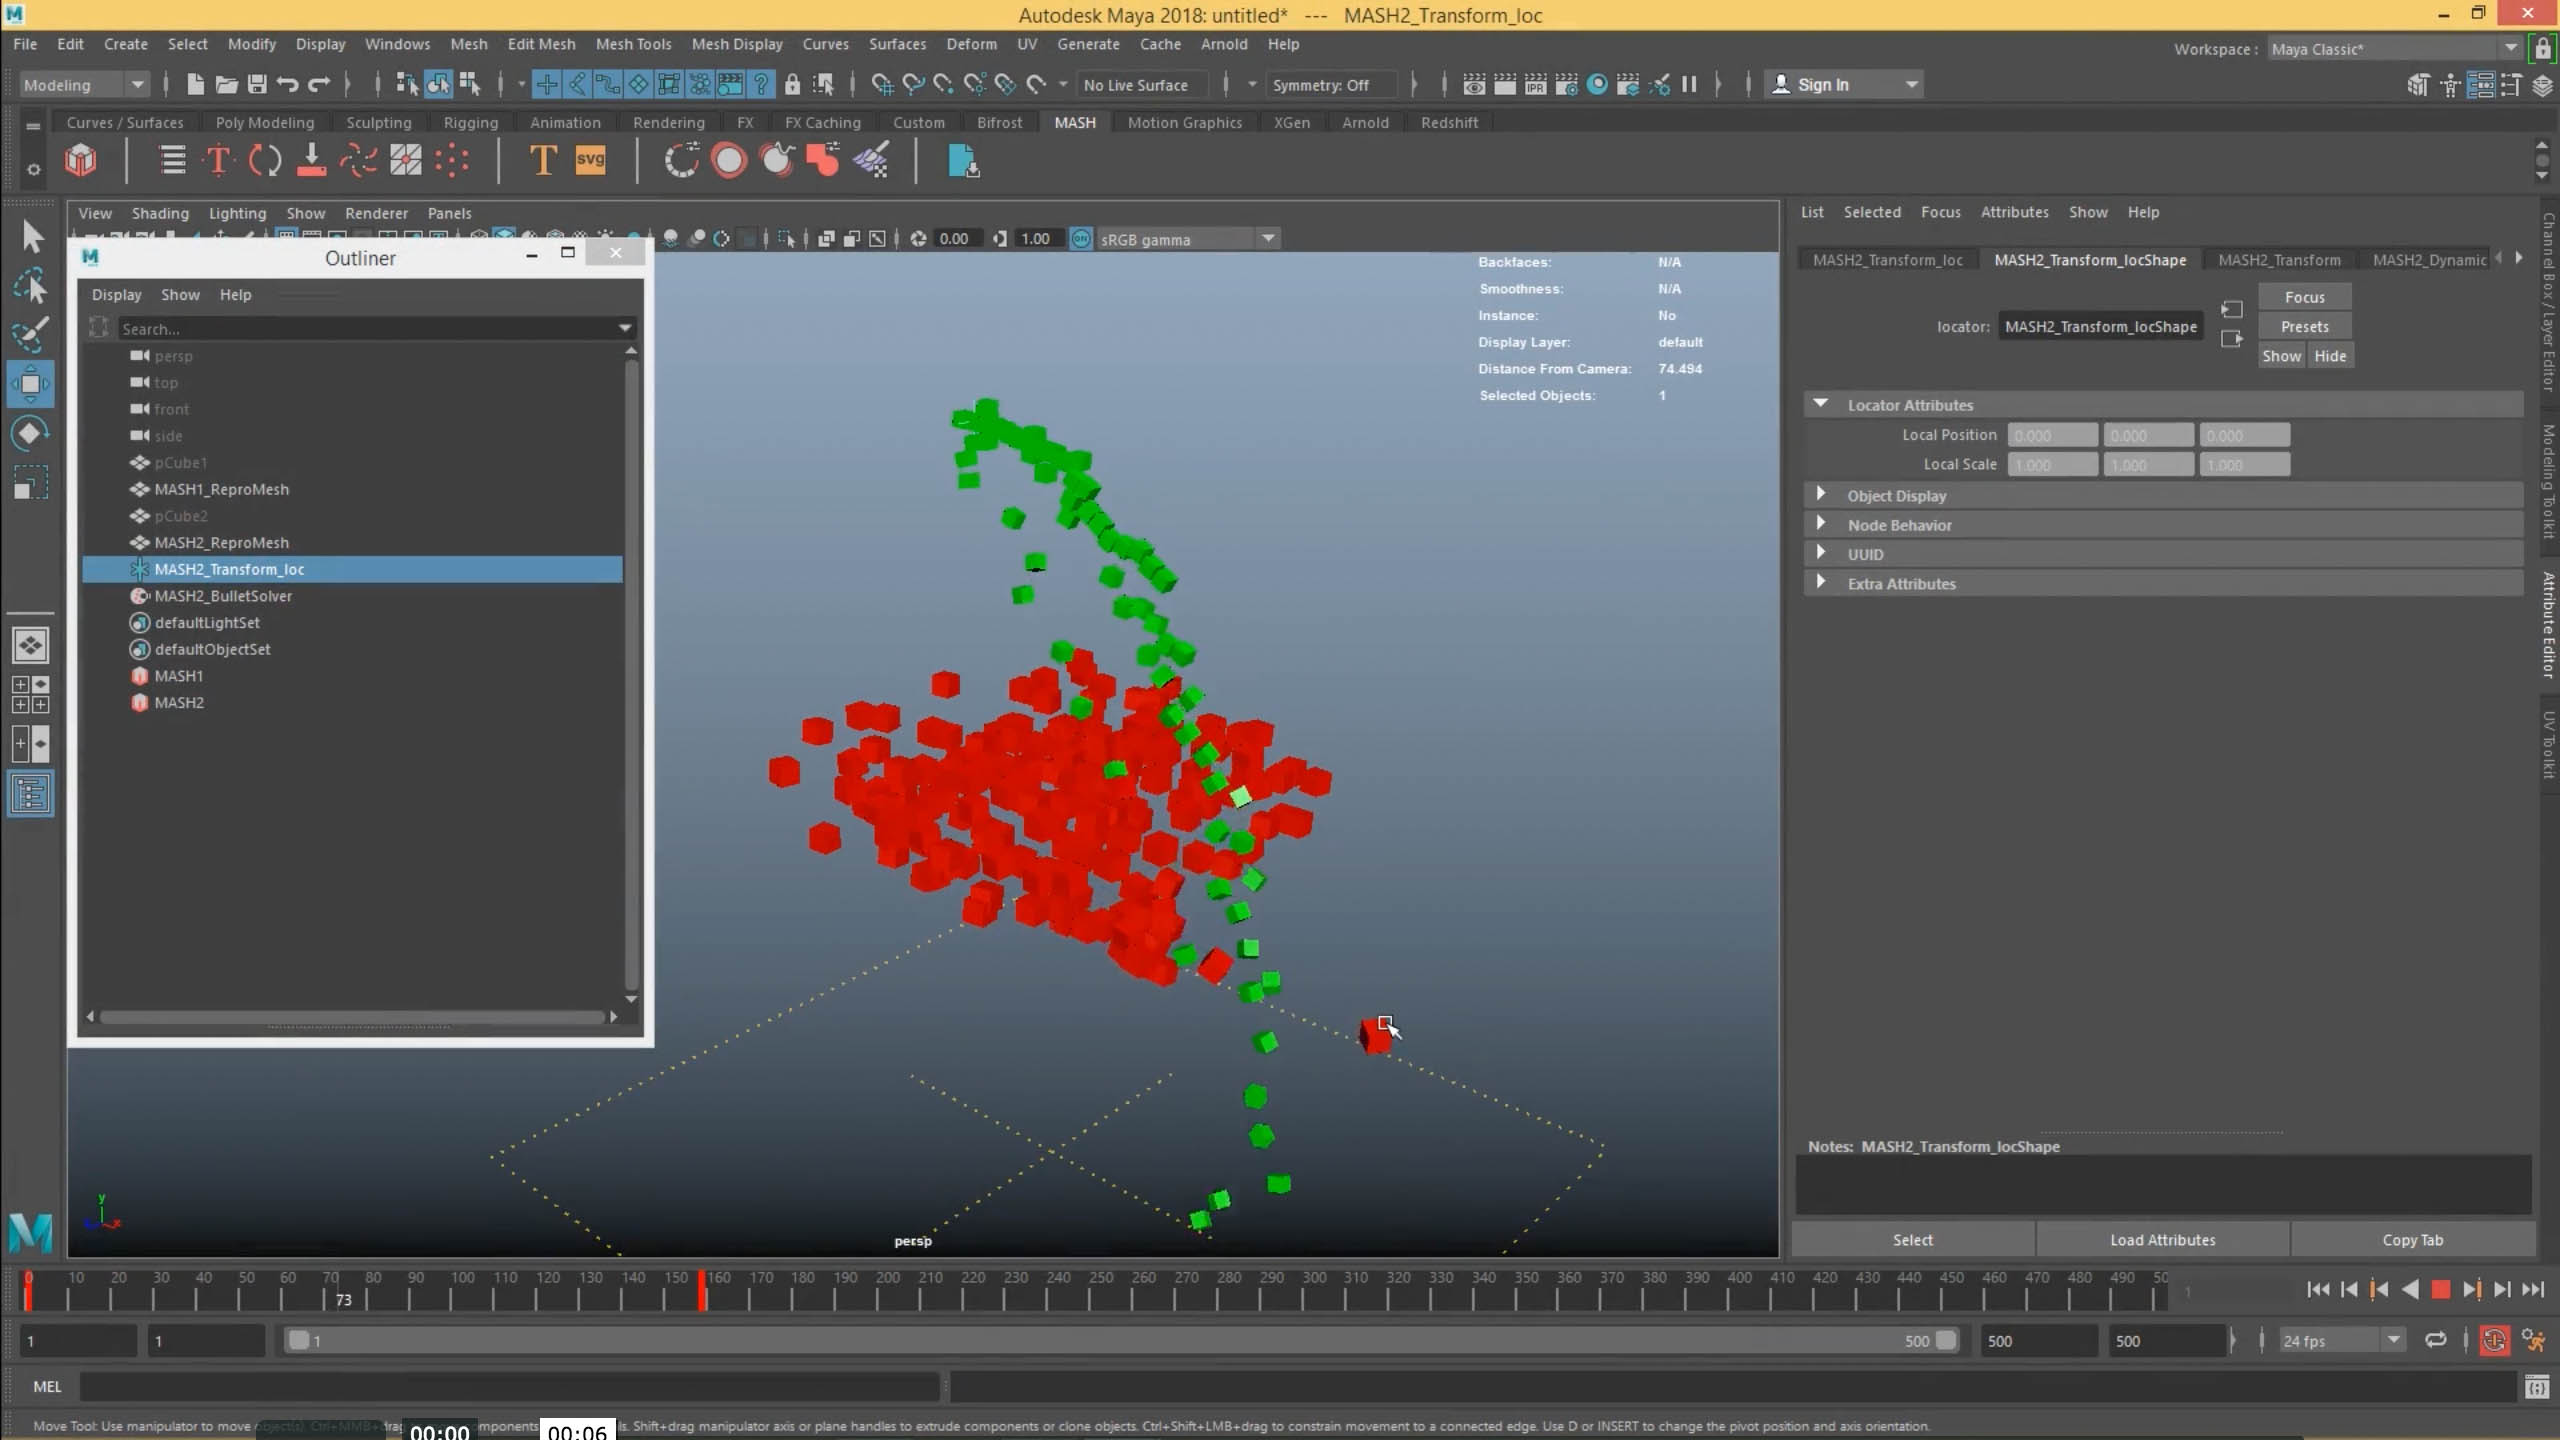Click the Create MASH Network icon
2560x1440 pixels.
tap(81, 160)
